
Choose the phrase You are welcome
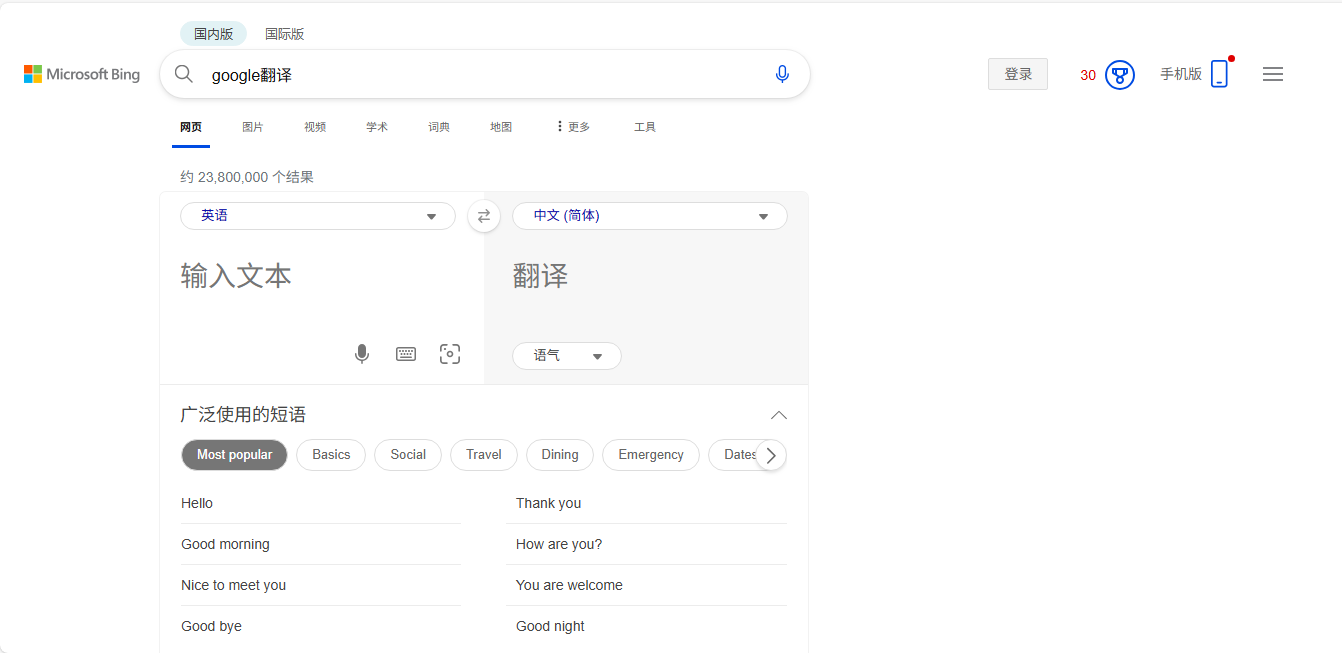[569, 585]
